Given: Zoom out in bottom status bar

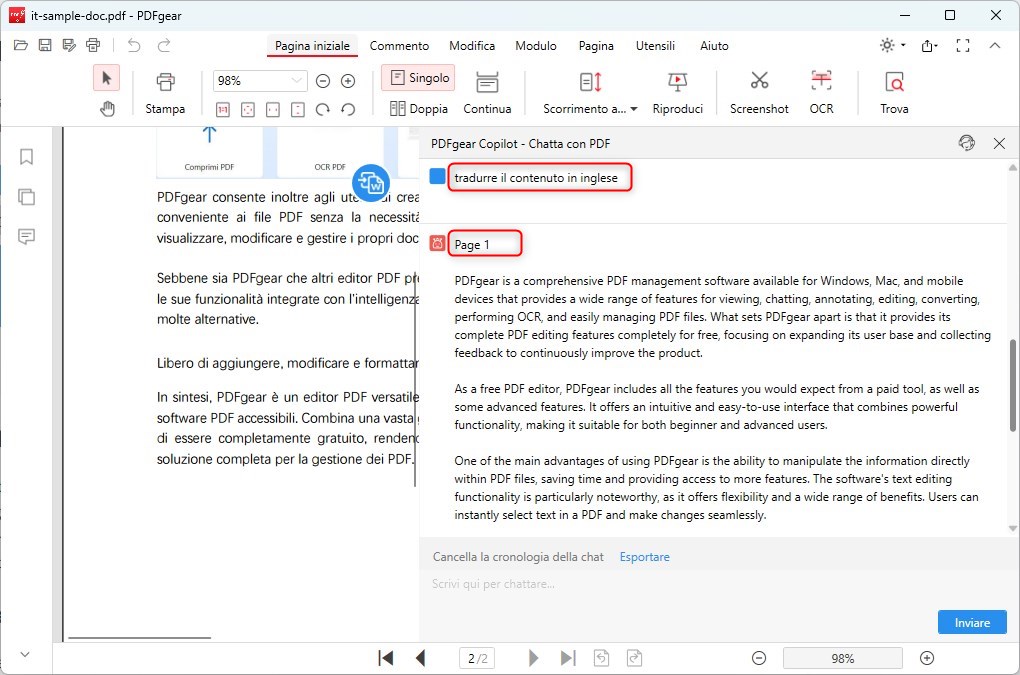Looking at the screenshot, I should [x=758, y=658].
